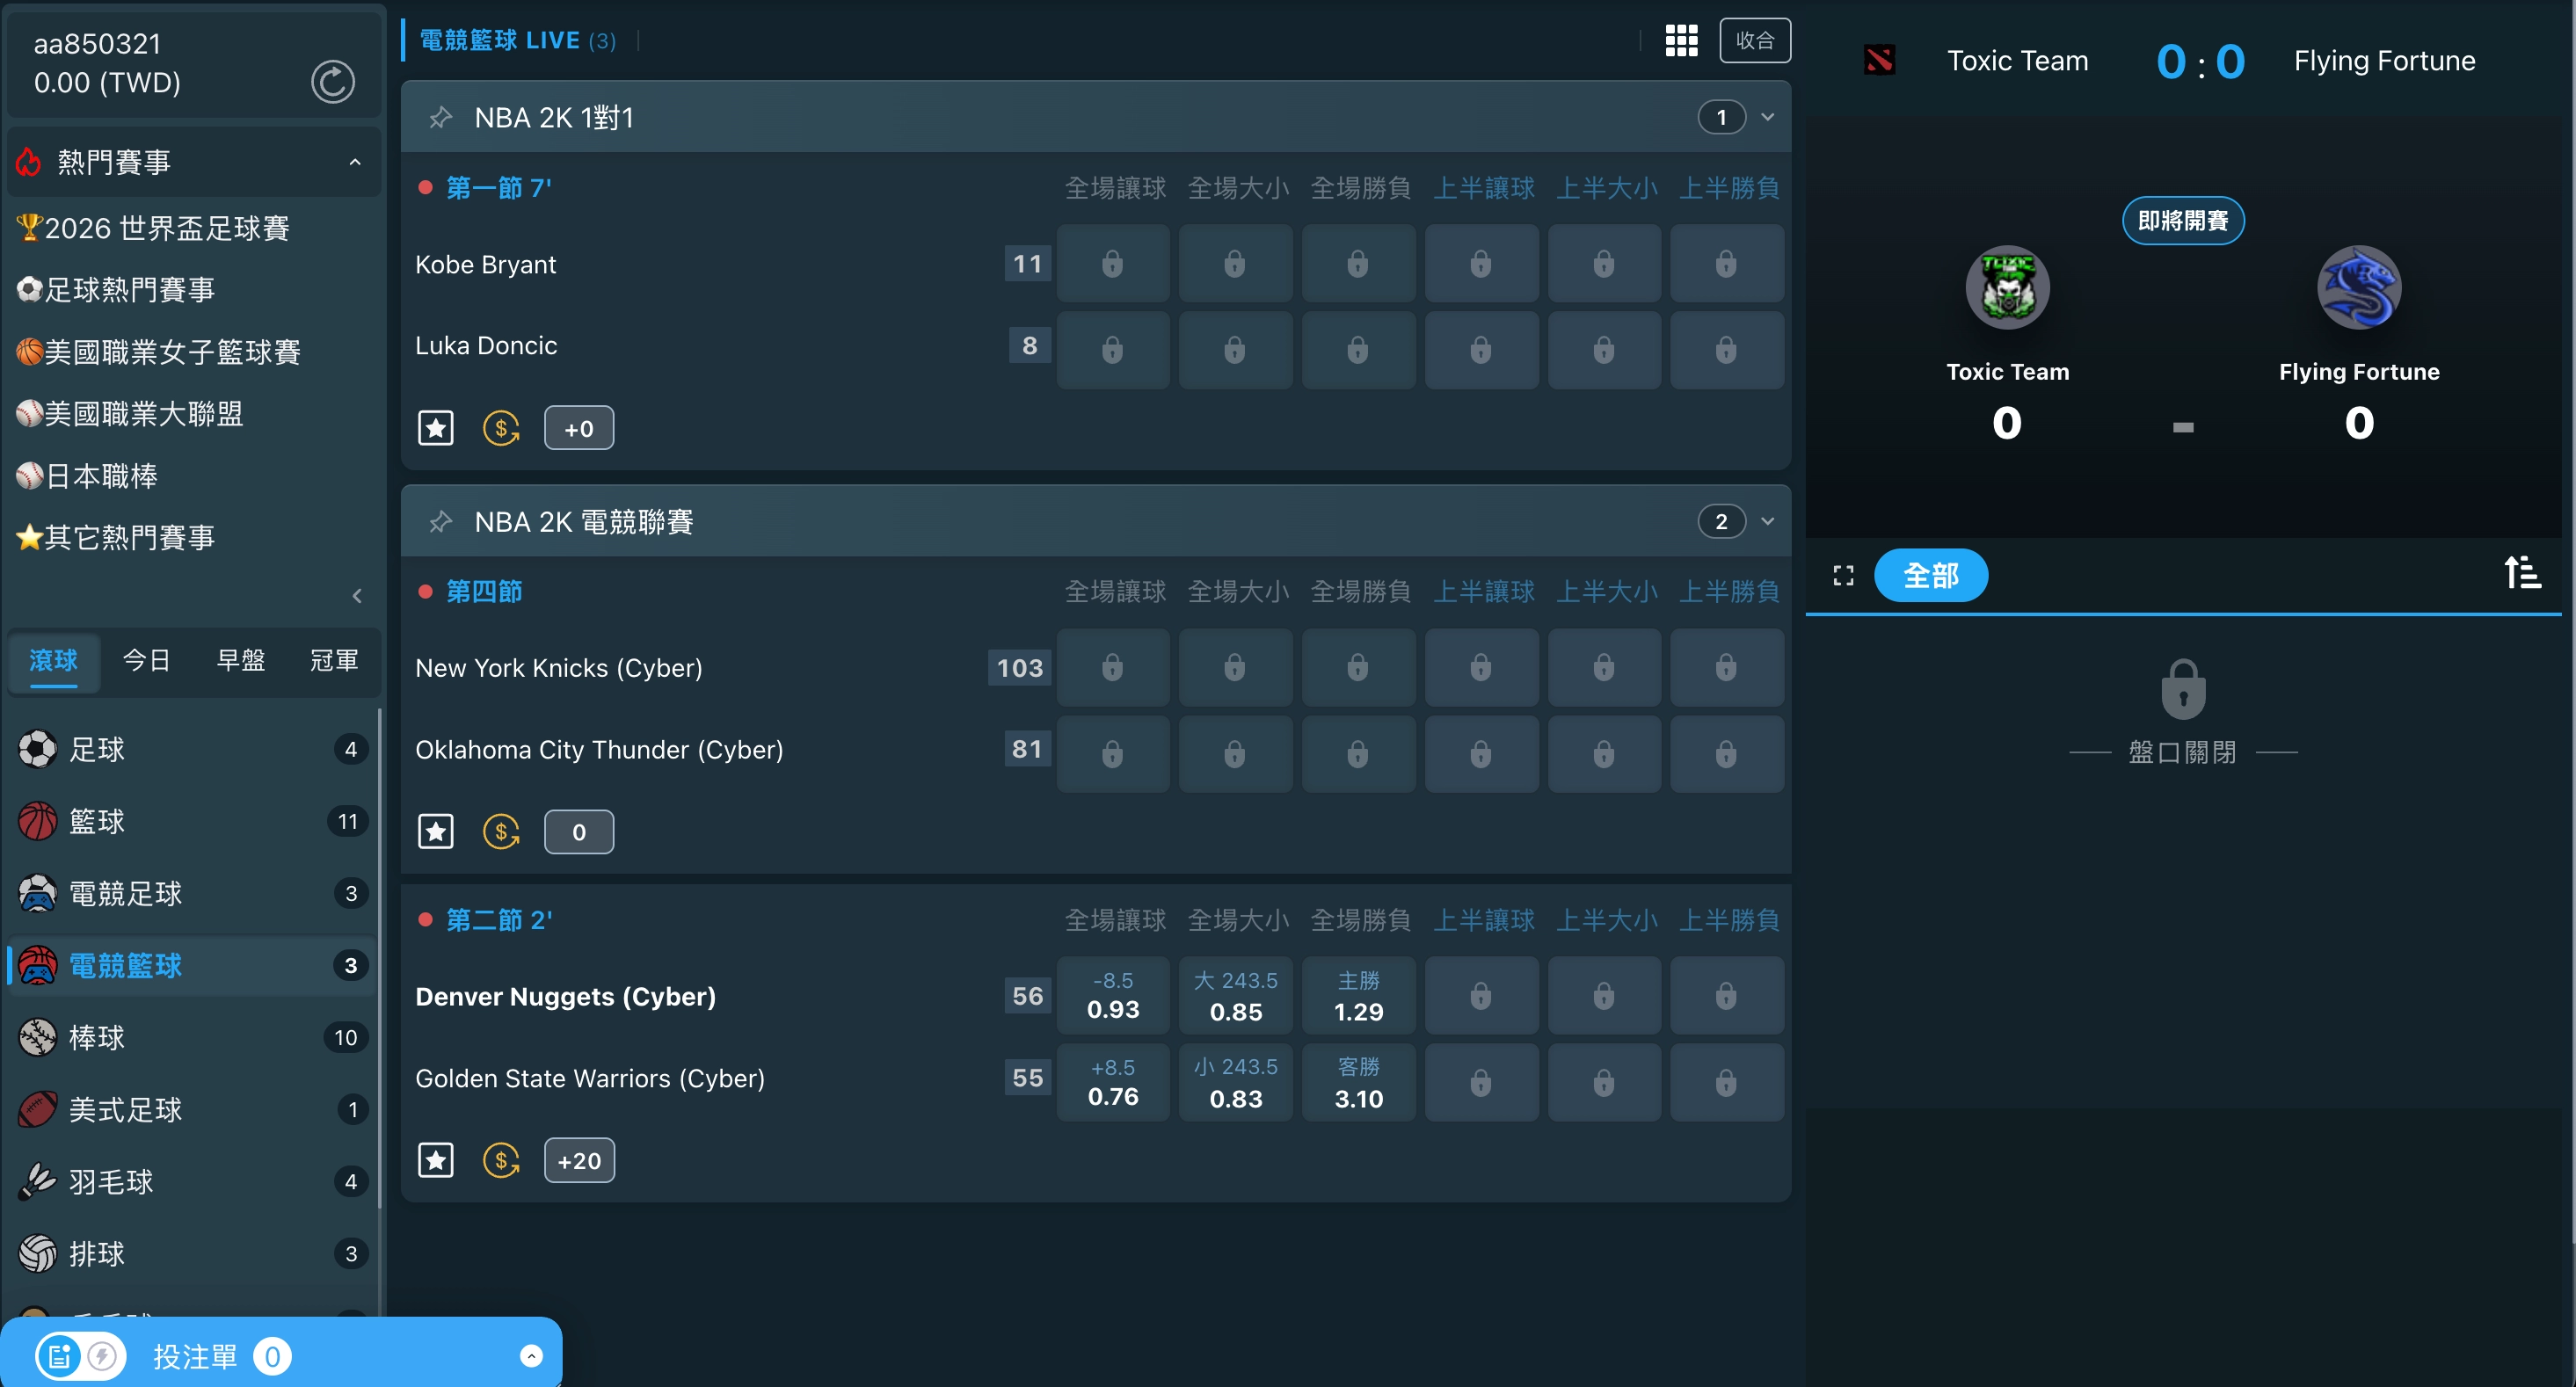Expand the 投注單 bet slip panel
This screenshot has height=1387, width=2576.
[531, 1356]
